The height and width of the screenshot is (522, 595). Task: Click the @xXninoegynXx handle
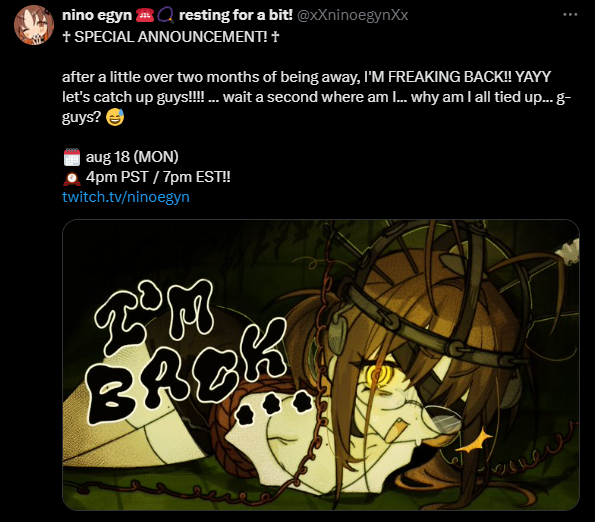coord(353,15)
